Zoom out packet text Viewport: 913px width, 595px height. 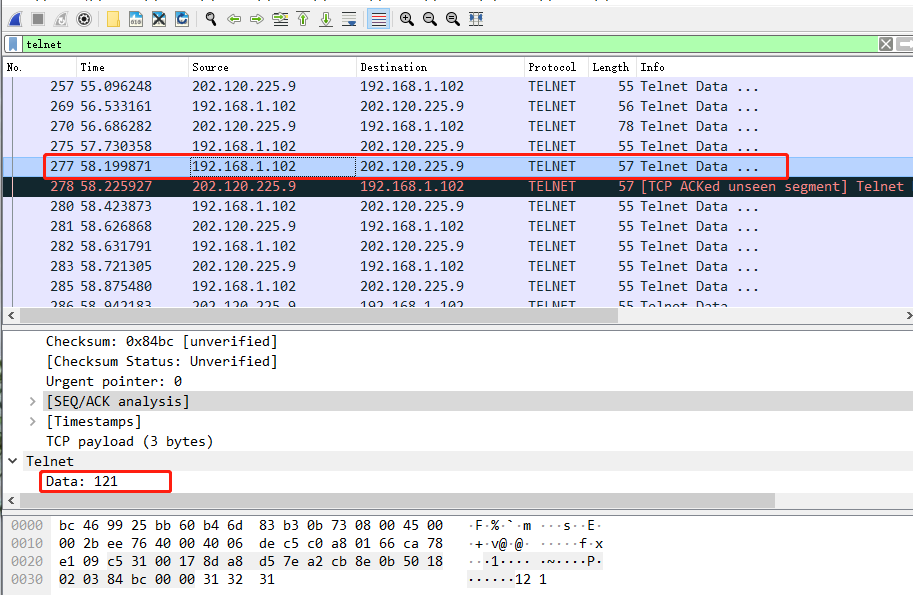[x=430, y=19]
